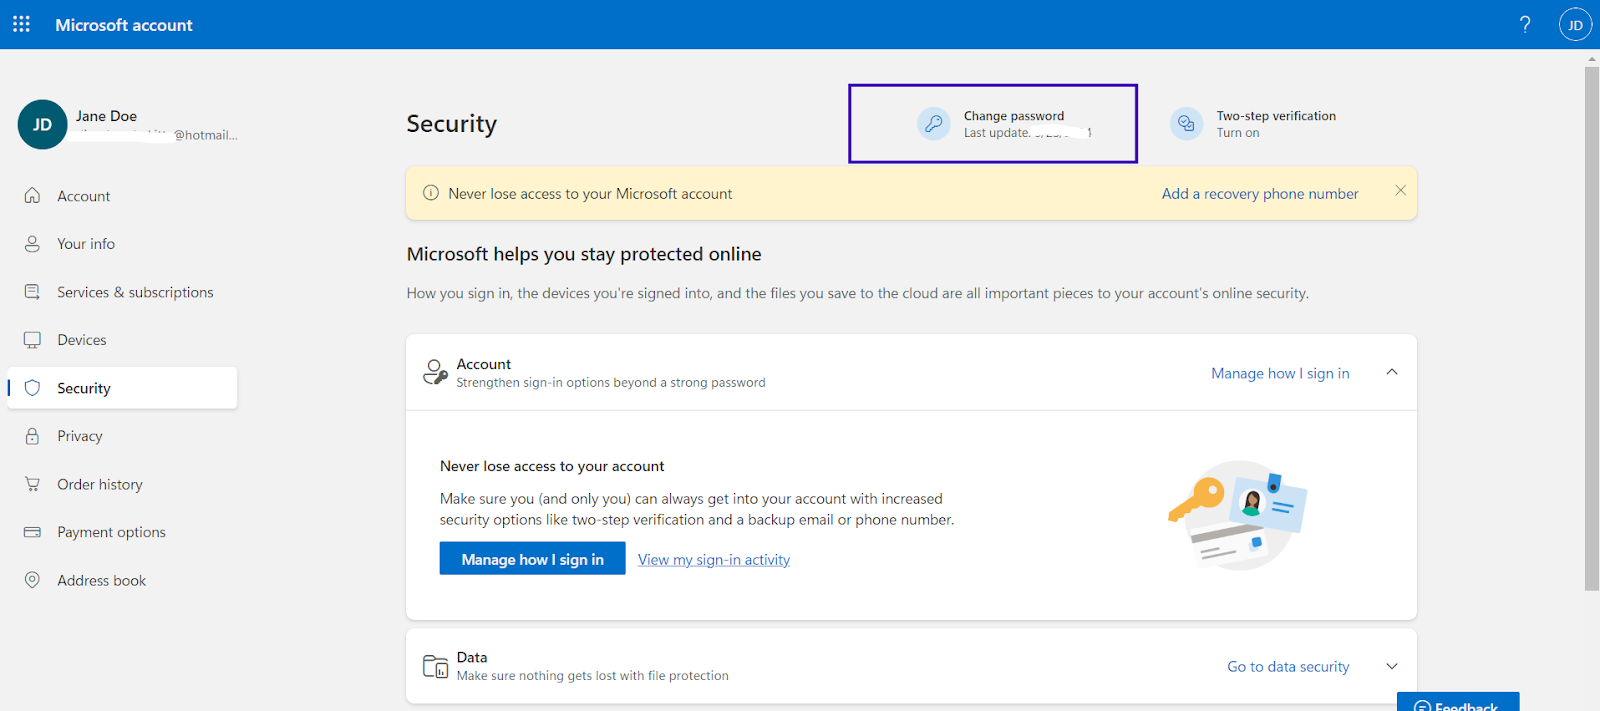Click the @hotmail email address text
Viewport: 1600px width, 711px height.
click(206, 135)
